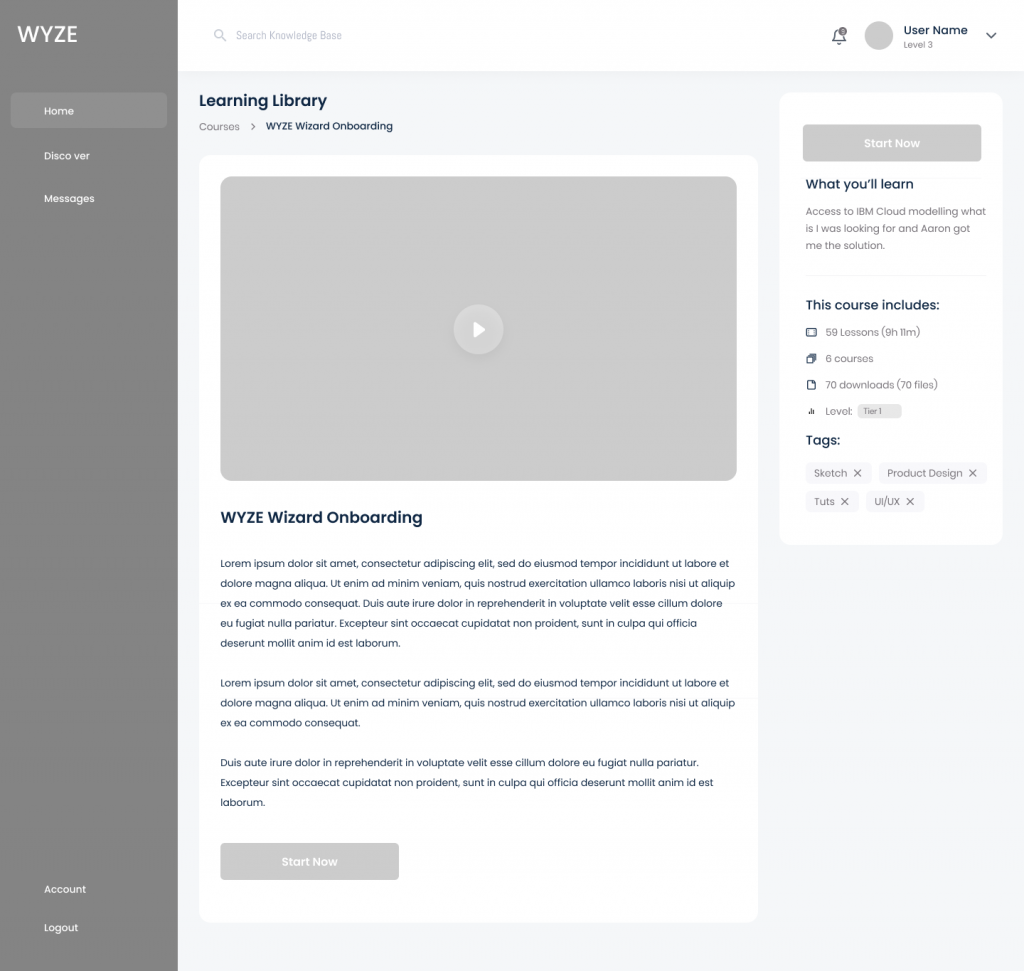Click the Learning Library heading
Viewport: 1024px width, 971px height.
tap(263, 101)
